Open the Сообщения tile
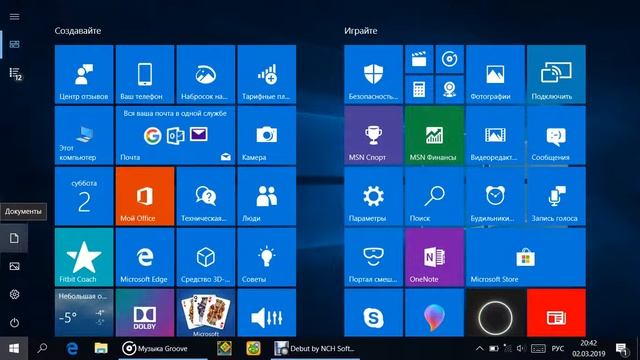 tap(556, 135)
